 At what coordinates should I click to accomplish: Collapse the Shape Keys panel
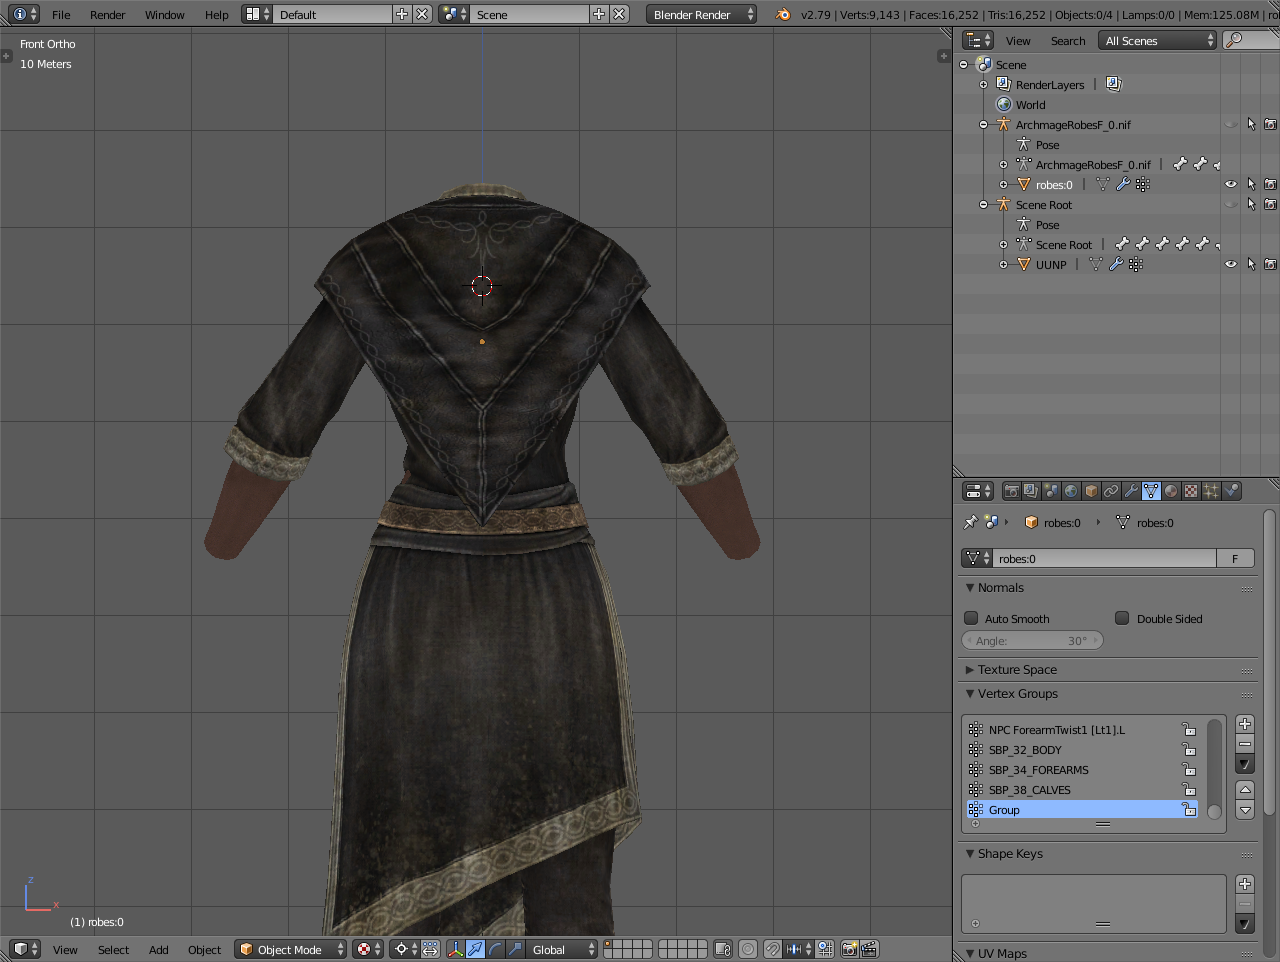(x=970, y=854)
